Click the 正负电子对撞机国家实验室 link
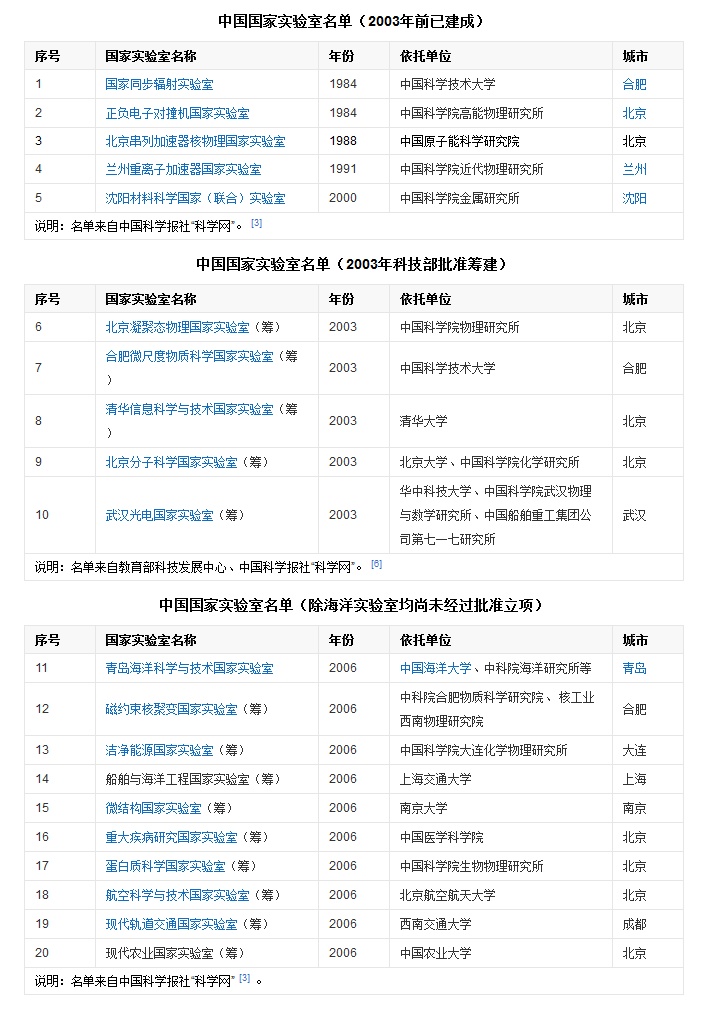Screen dimensions: 713x1012 pos(177,113)
